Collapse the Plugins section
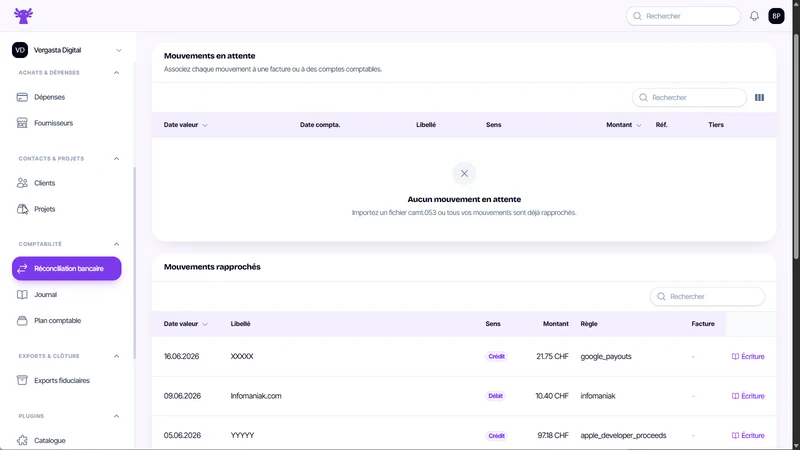800x450 pixels. pyautogui.click(x=116, y=416)
